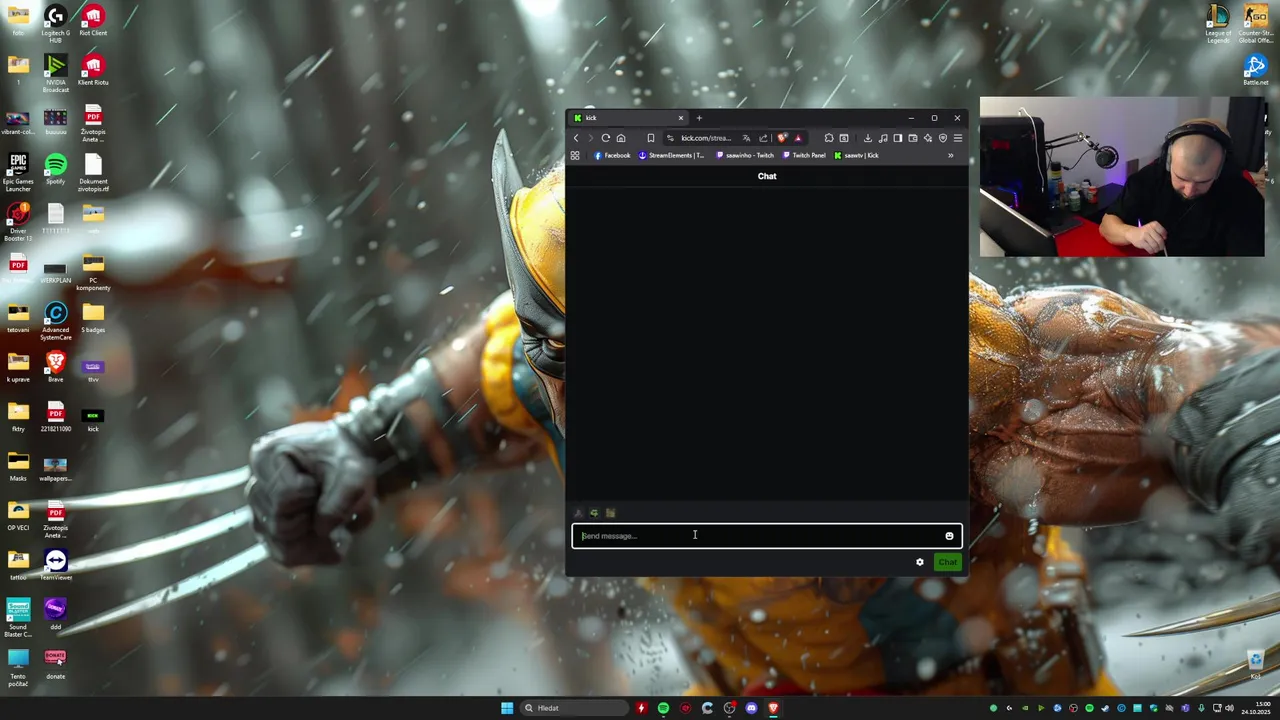The height and width of the screenshot is (720, 1280).
Task: Open the emoji picker in chat input
Action: point(949,536)
